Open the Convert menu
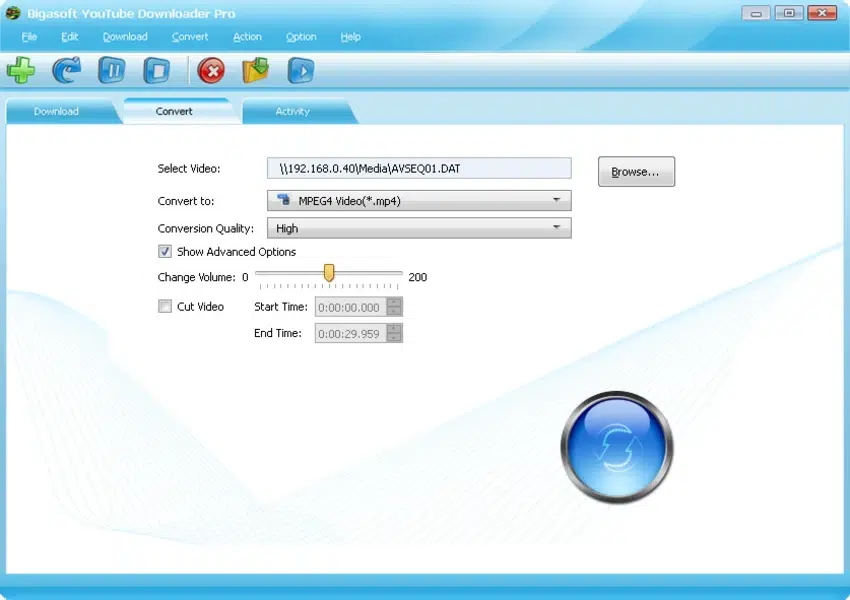Viewport: 850px width, 600px height. pos(190,37)
